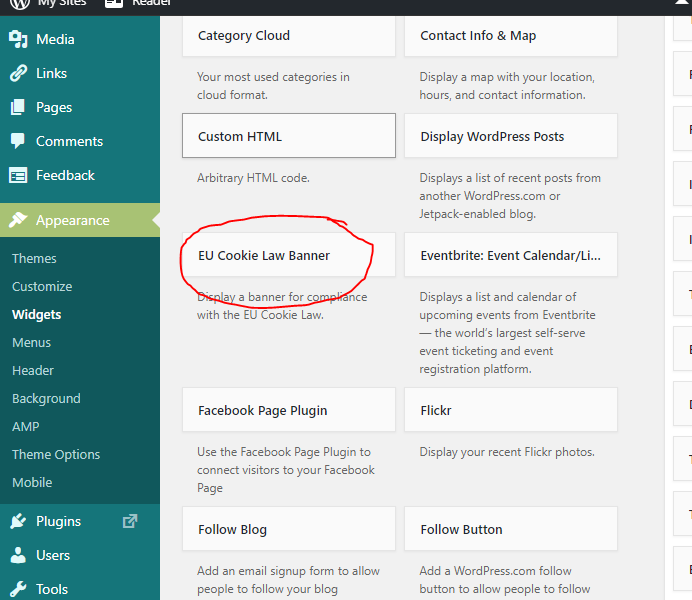692x600 pixels.
Task: Open the Customize submenu item
Action: pos(42,286)
